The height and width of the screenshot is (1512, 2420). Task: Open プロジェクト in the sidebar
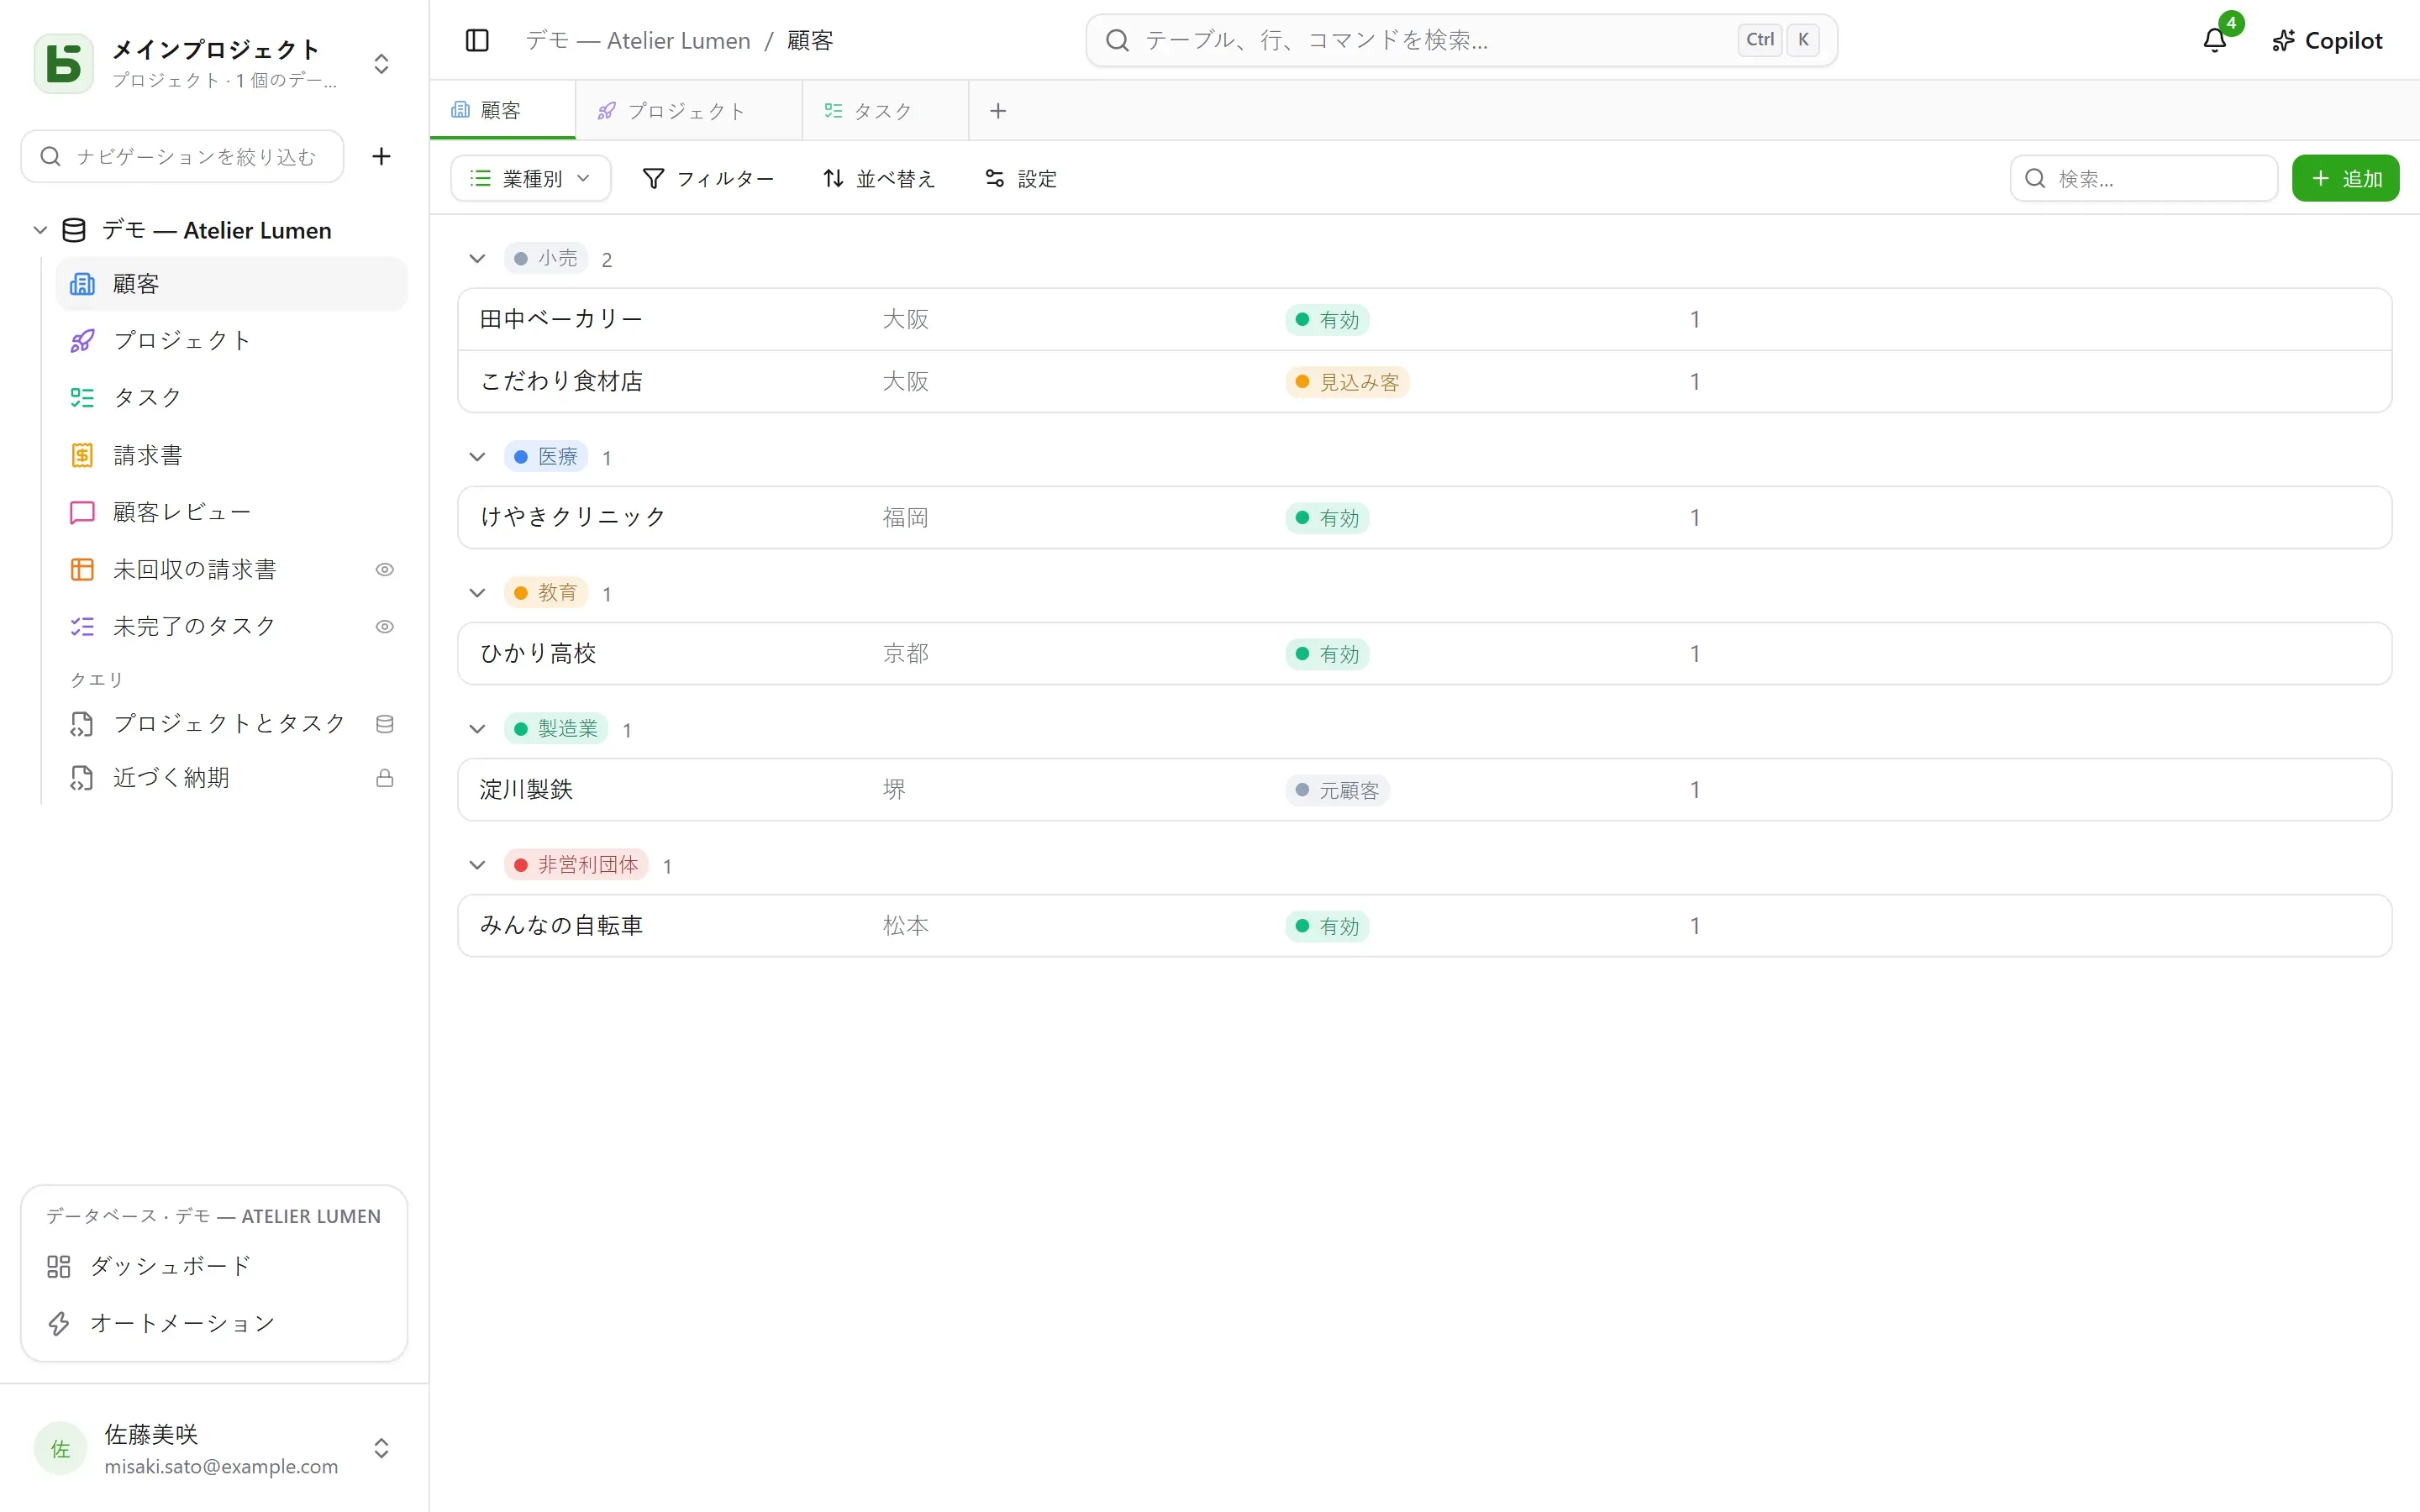pyautogui.click(x=232, y=341)
